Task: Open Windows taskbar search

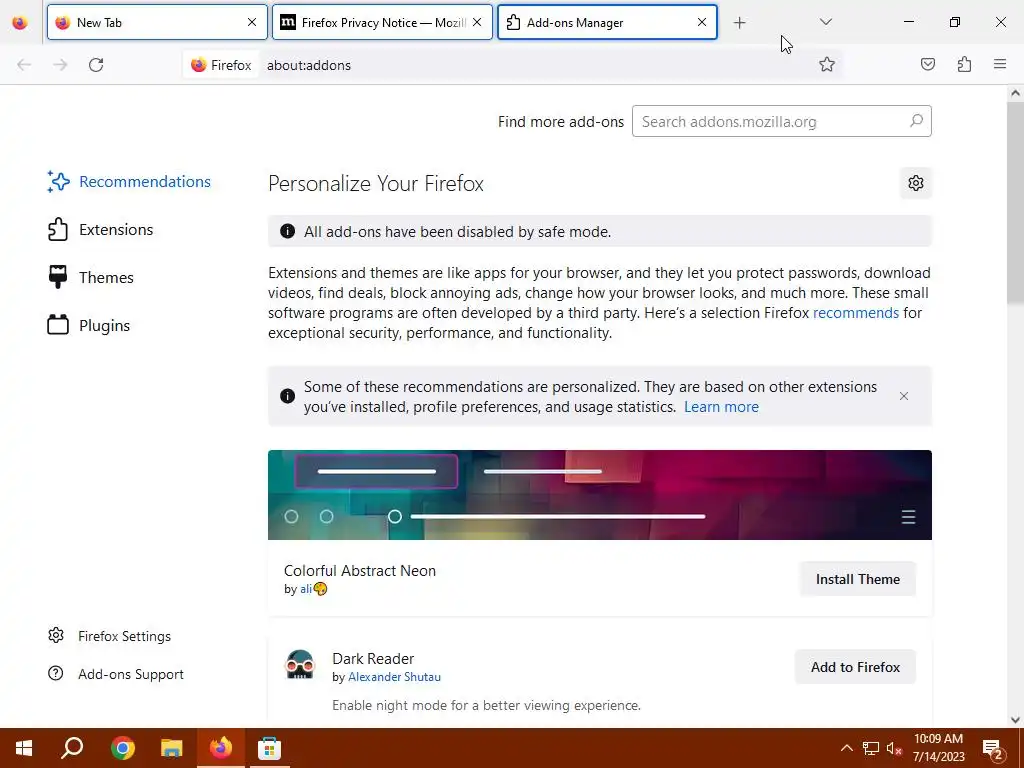Action: pyautogui.click(x=72, y=748)
